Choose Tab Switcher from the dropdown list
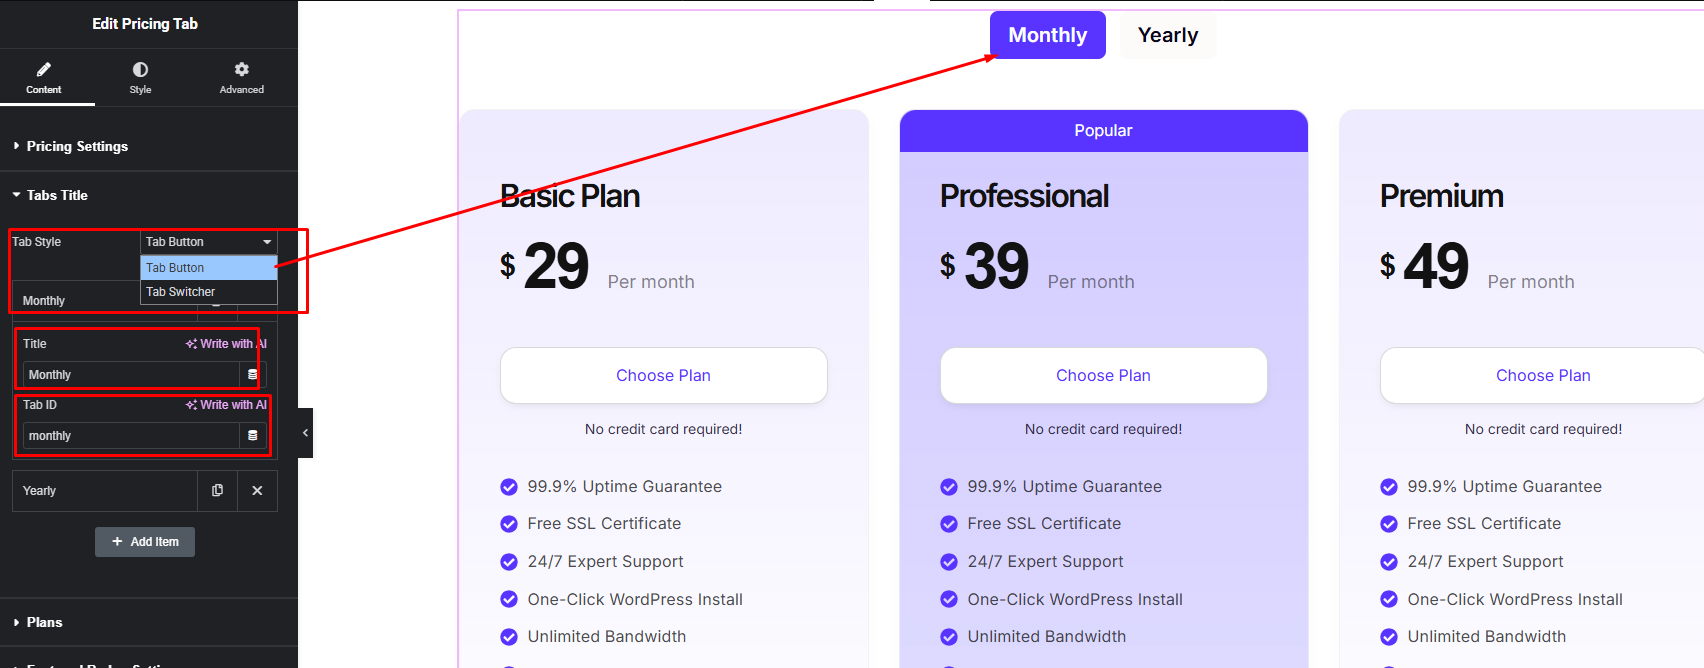The image size is (1704, 668). pyautogui.click(x=181, y=292)
